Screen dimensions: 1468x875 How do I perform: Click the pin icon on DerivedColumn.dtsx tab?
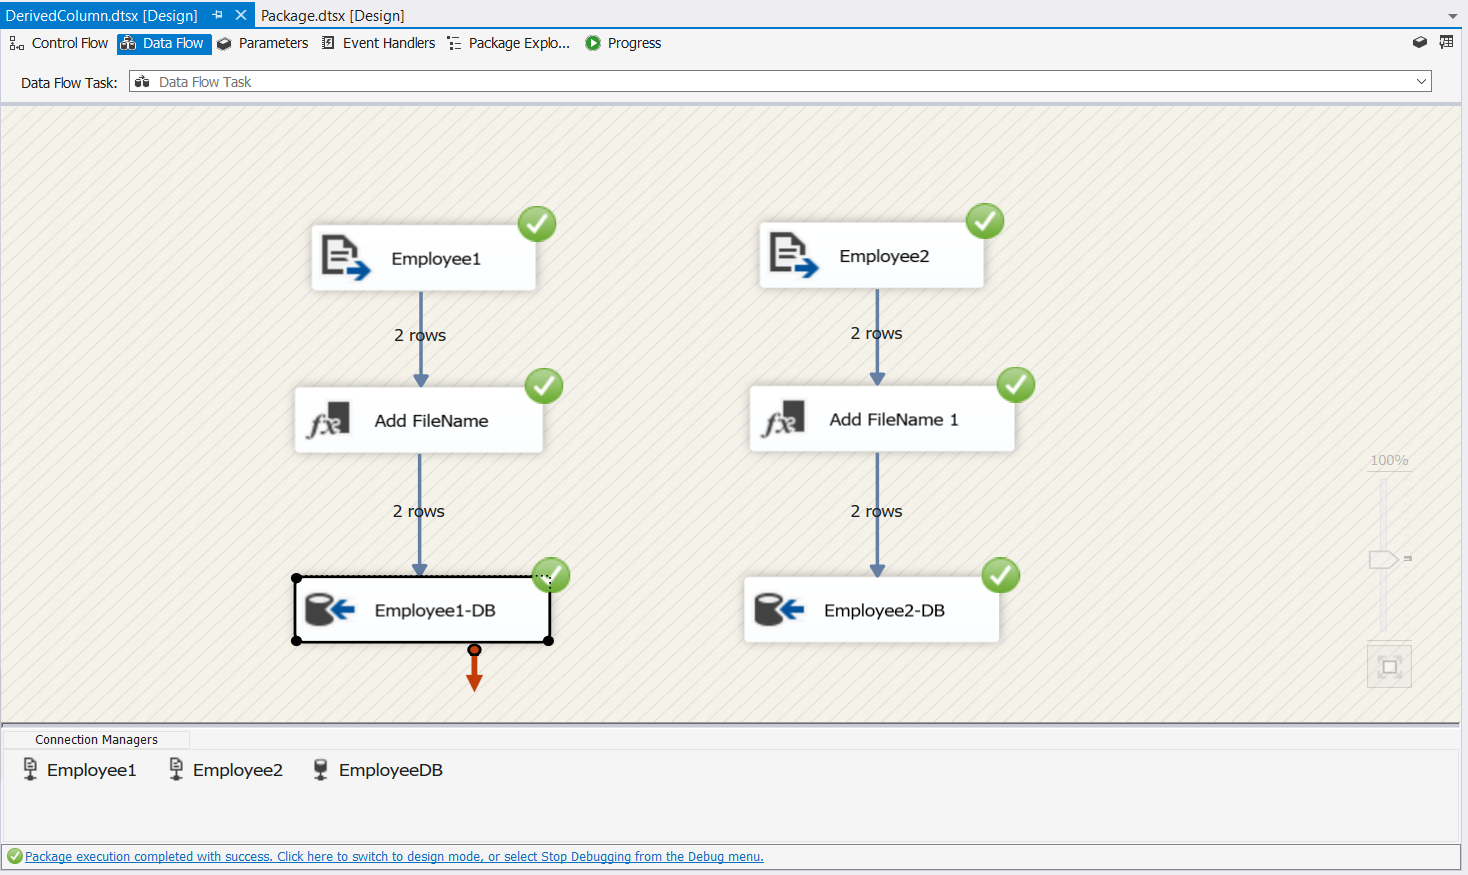pyautogui.click(x=216, y=15)
